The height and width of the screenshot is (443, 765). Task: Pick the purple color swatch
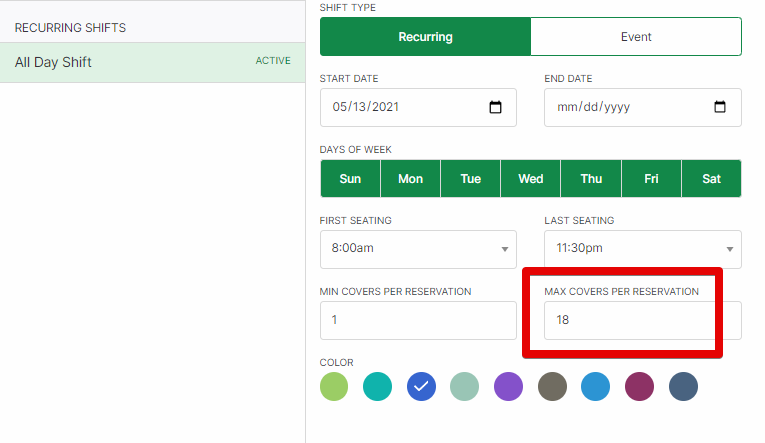pyautogui.click(x=508, y=386)
